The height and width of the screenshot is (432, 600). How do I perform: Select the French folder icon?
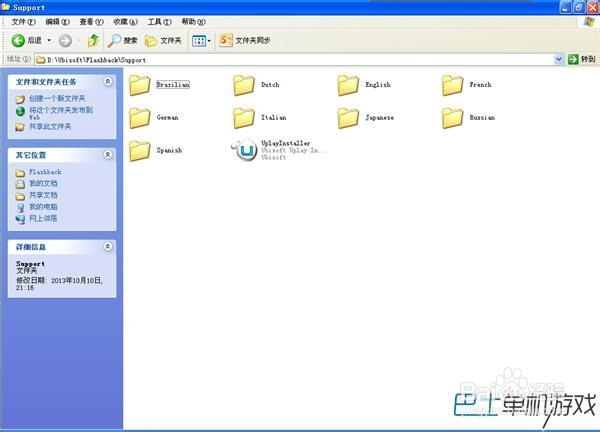(x=452, y=85)
